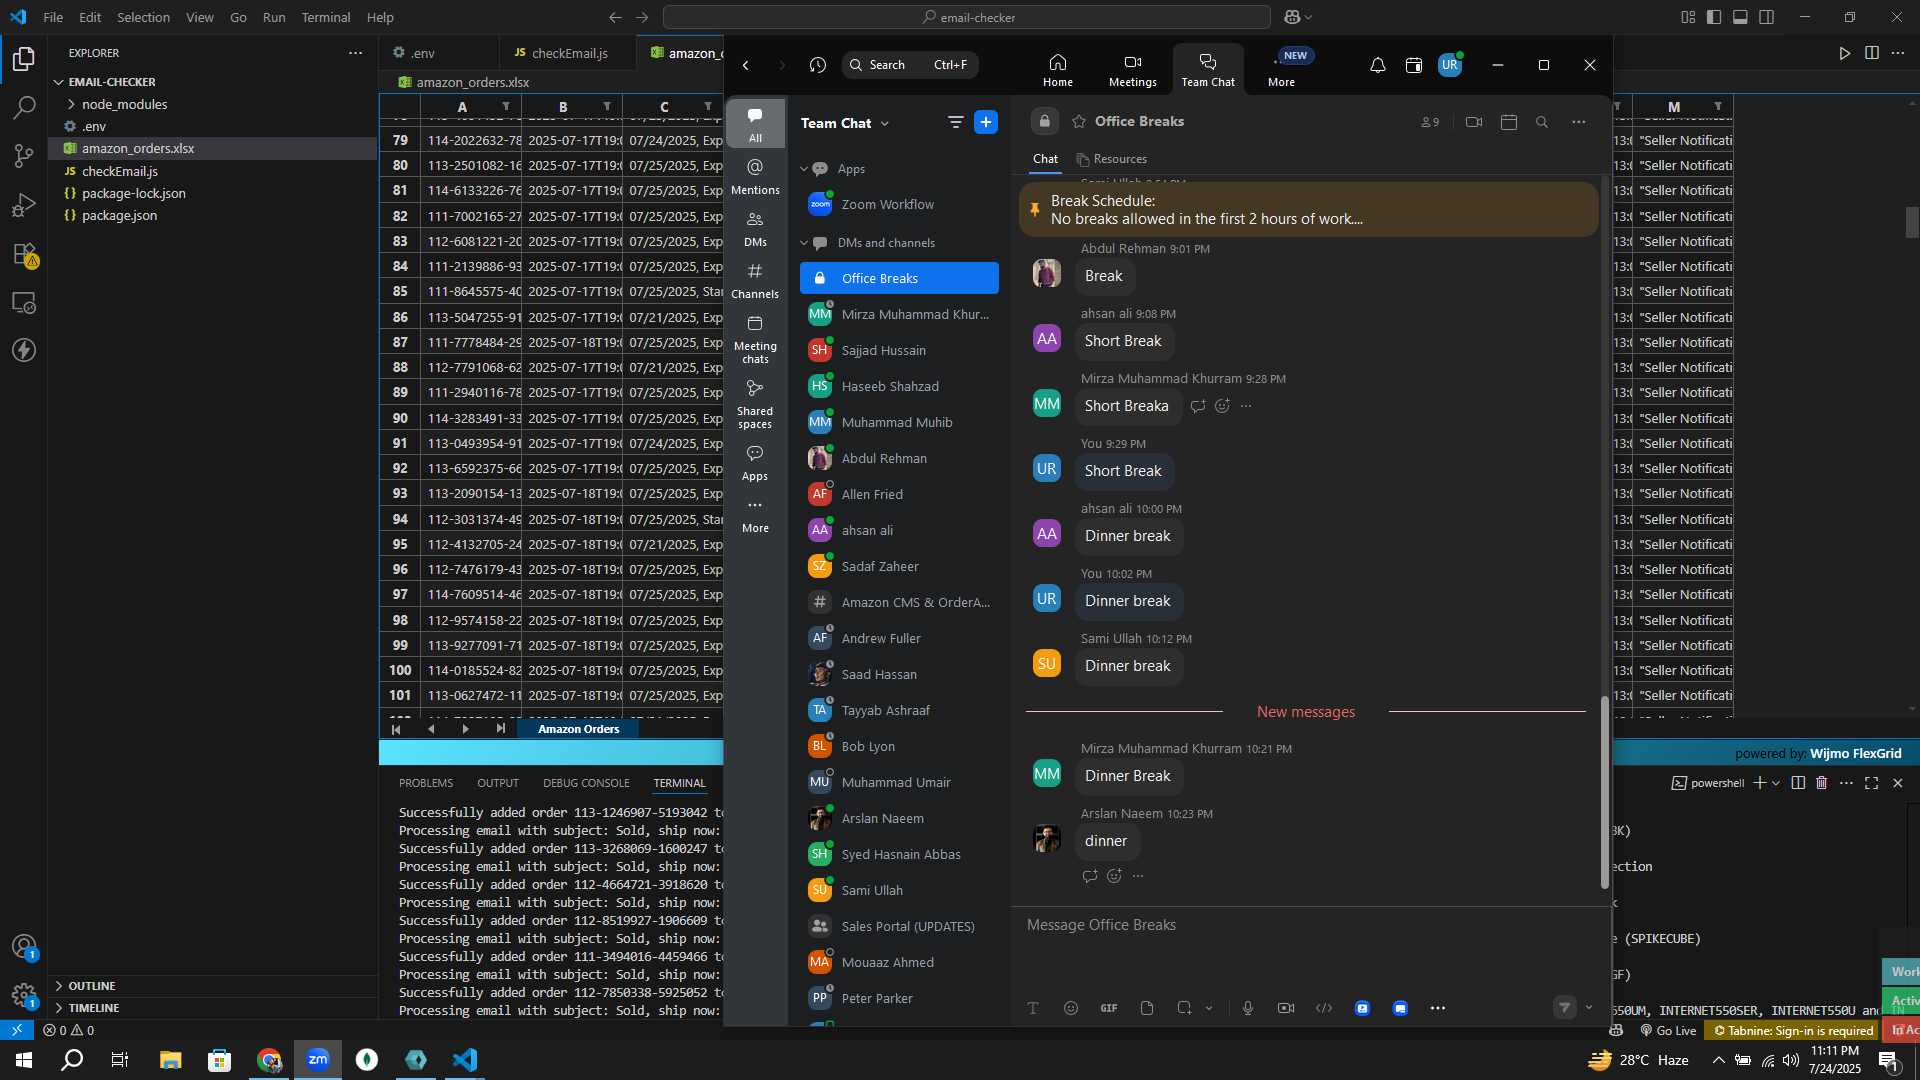This screenshot has height=1080, width=1920.
Task: Open Shared spaces in Zoom sidebar
Action: point(755,404)
